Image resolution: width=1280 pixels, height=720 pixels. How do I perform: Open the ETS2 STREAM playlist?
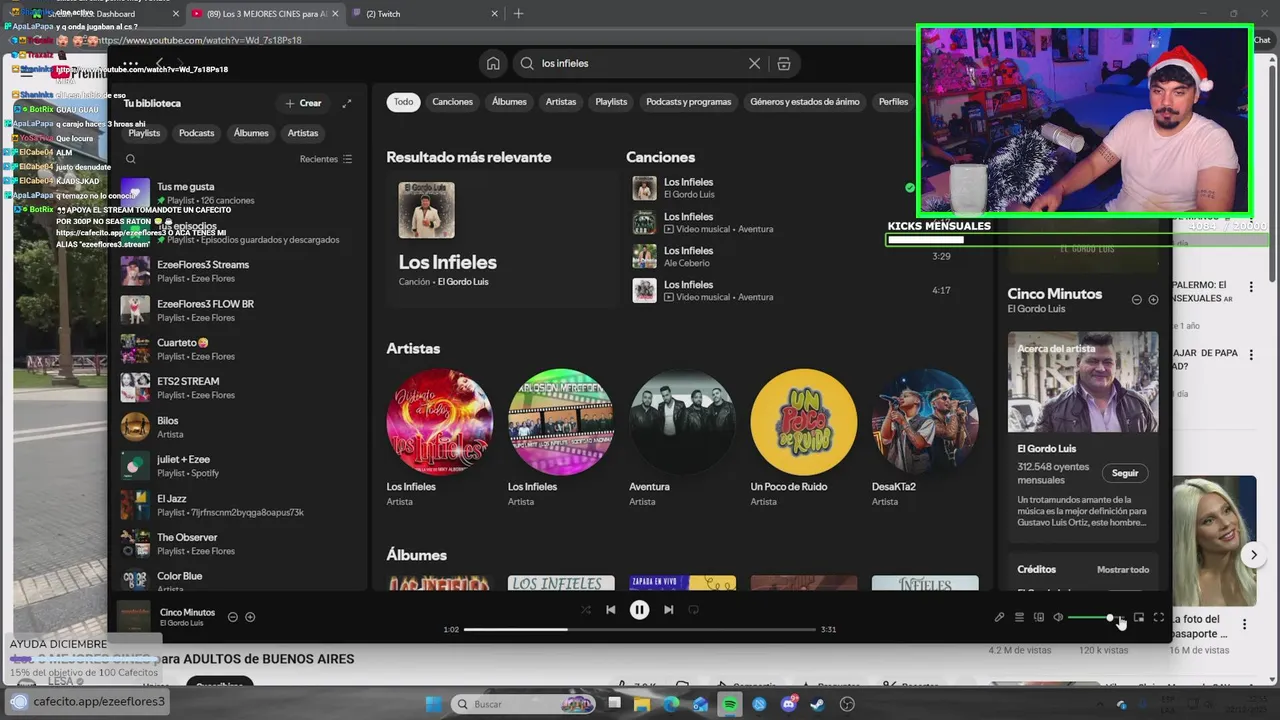pos(238,388)
